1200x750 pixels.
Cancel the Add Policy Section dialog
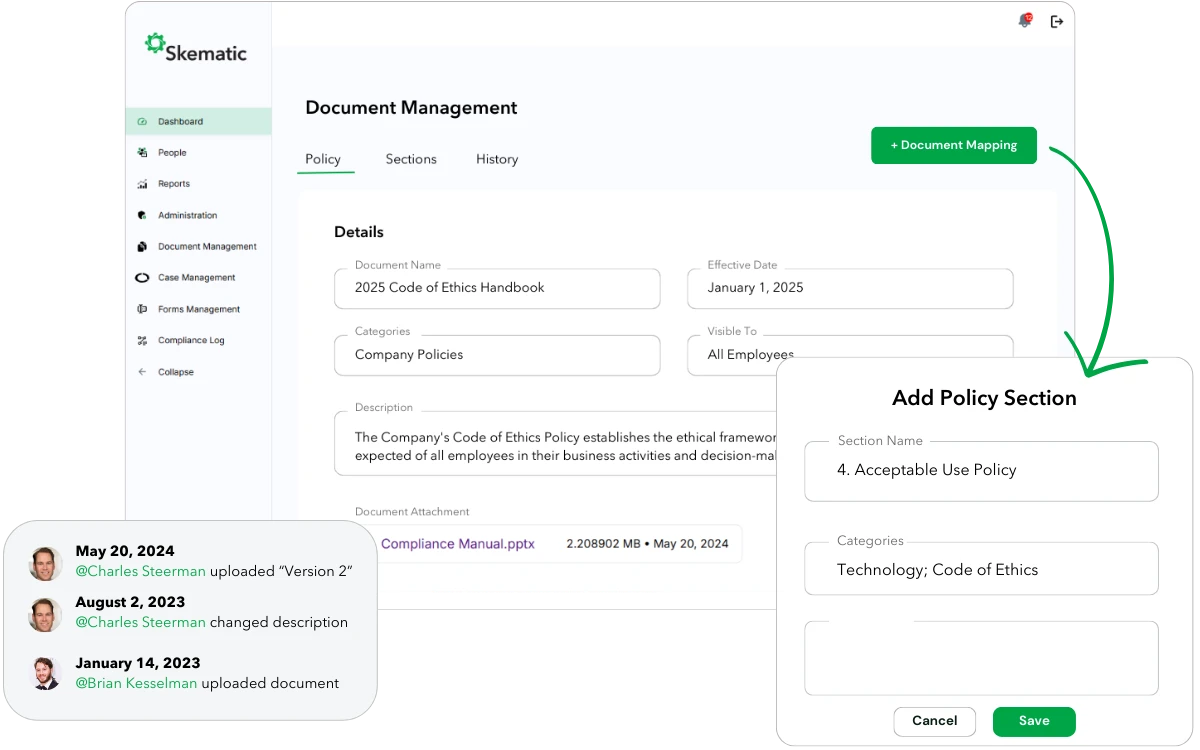point(934,721)
